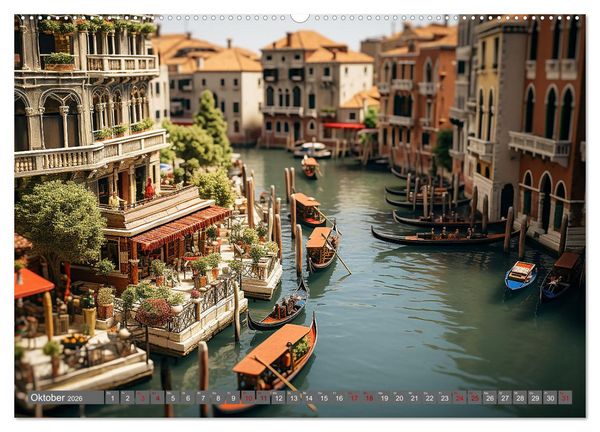Click day 22 in the date row
This screenshot has height=432, width=600.
(430, 398)
